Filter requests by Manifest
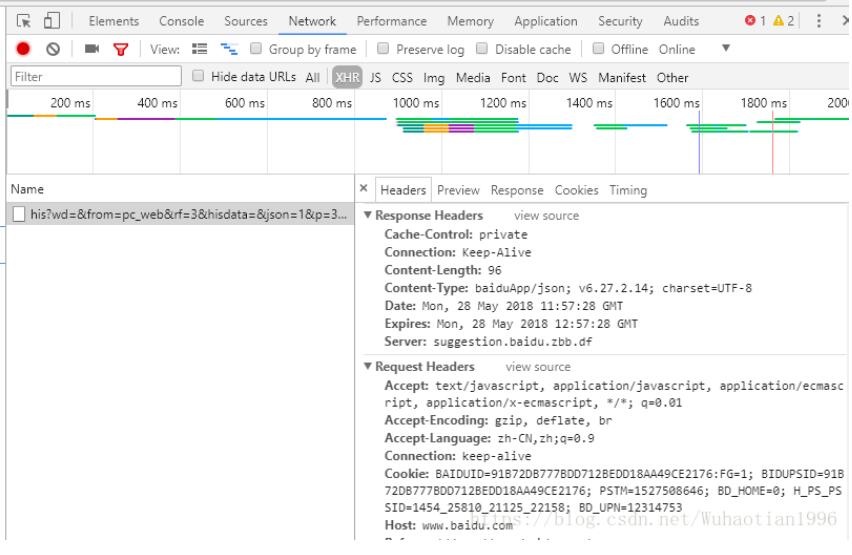 [622, 78]
